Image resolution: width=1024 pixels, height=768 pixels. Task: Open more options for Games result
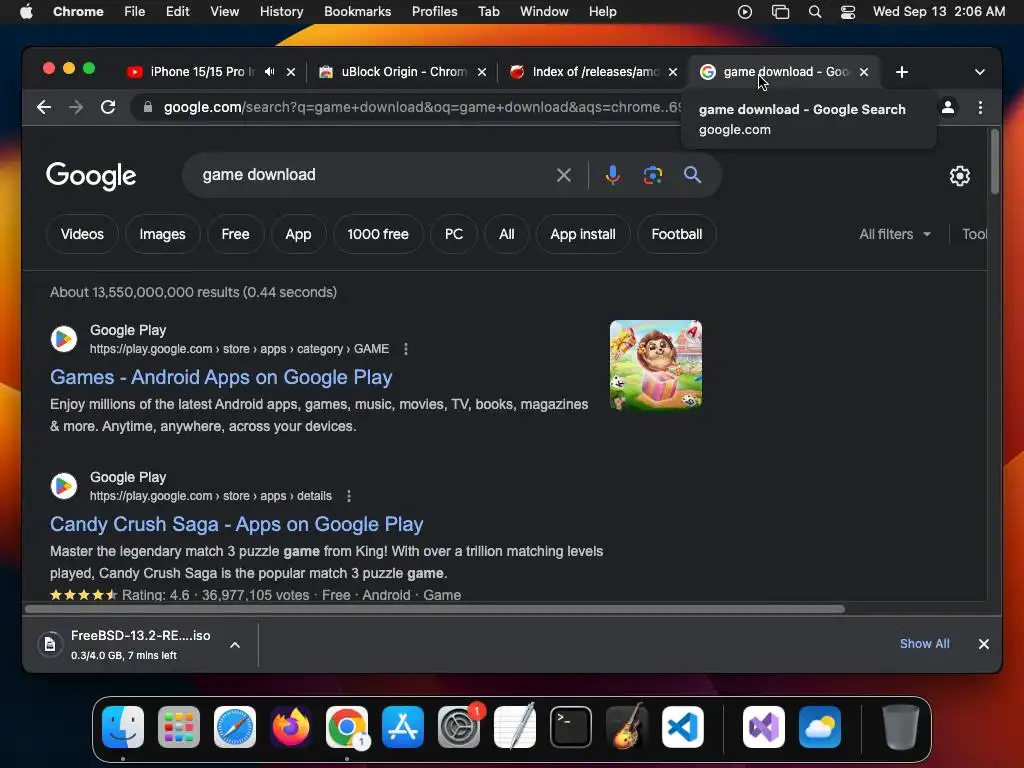coord(406,349)
